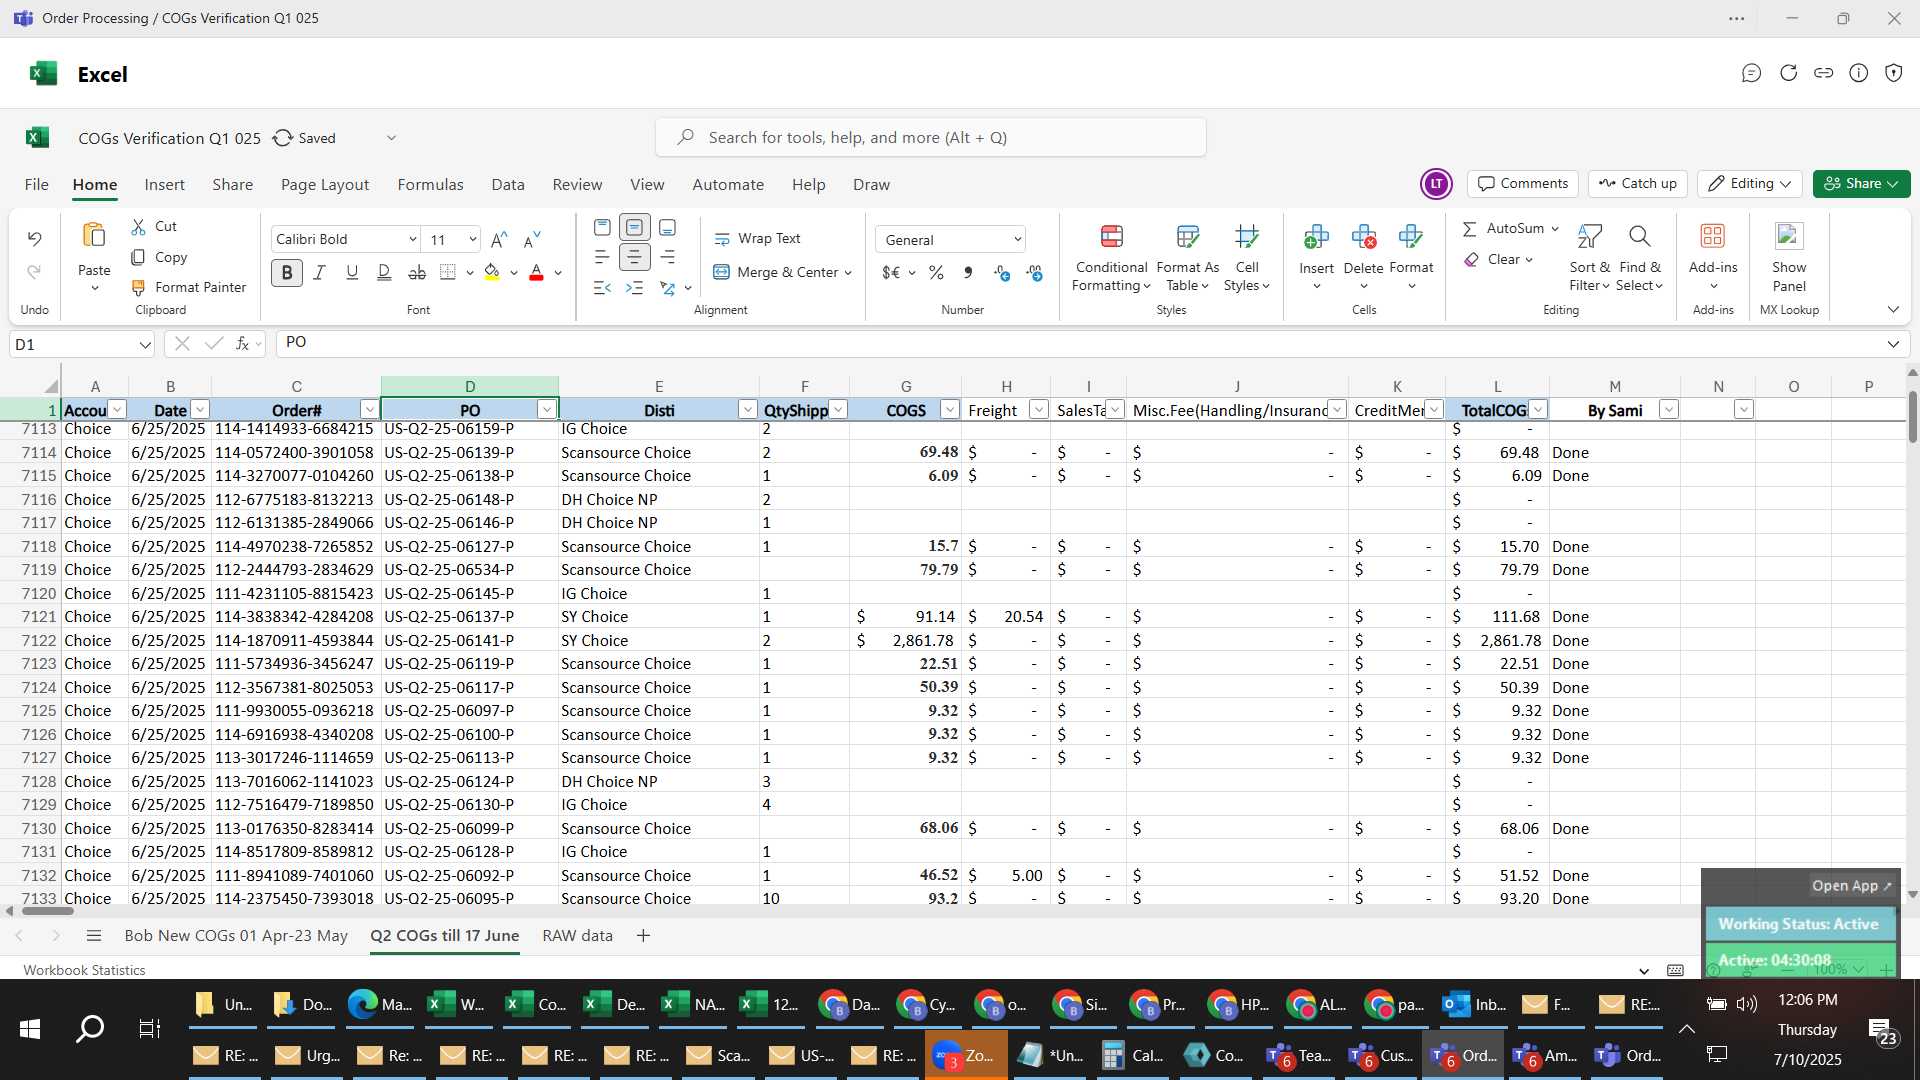Viewport: 1920px width, 1080px height.
Task: Click Workbook Statistics in status bar
Action: pyautogui.click(x=84, y=970)
